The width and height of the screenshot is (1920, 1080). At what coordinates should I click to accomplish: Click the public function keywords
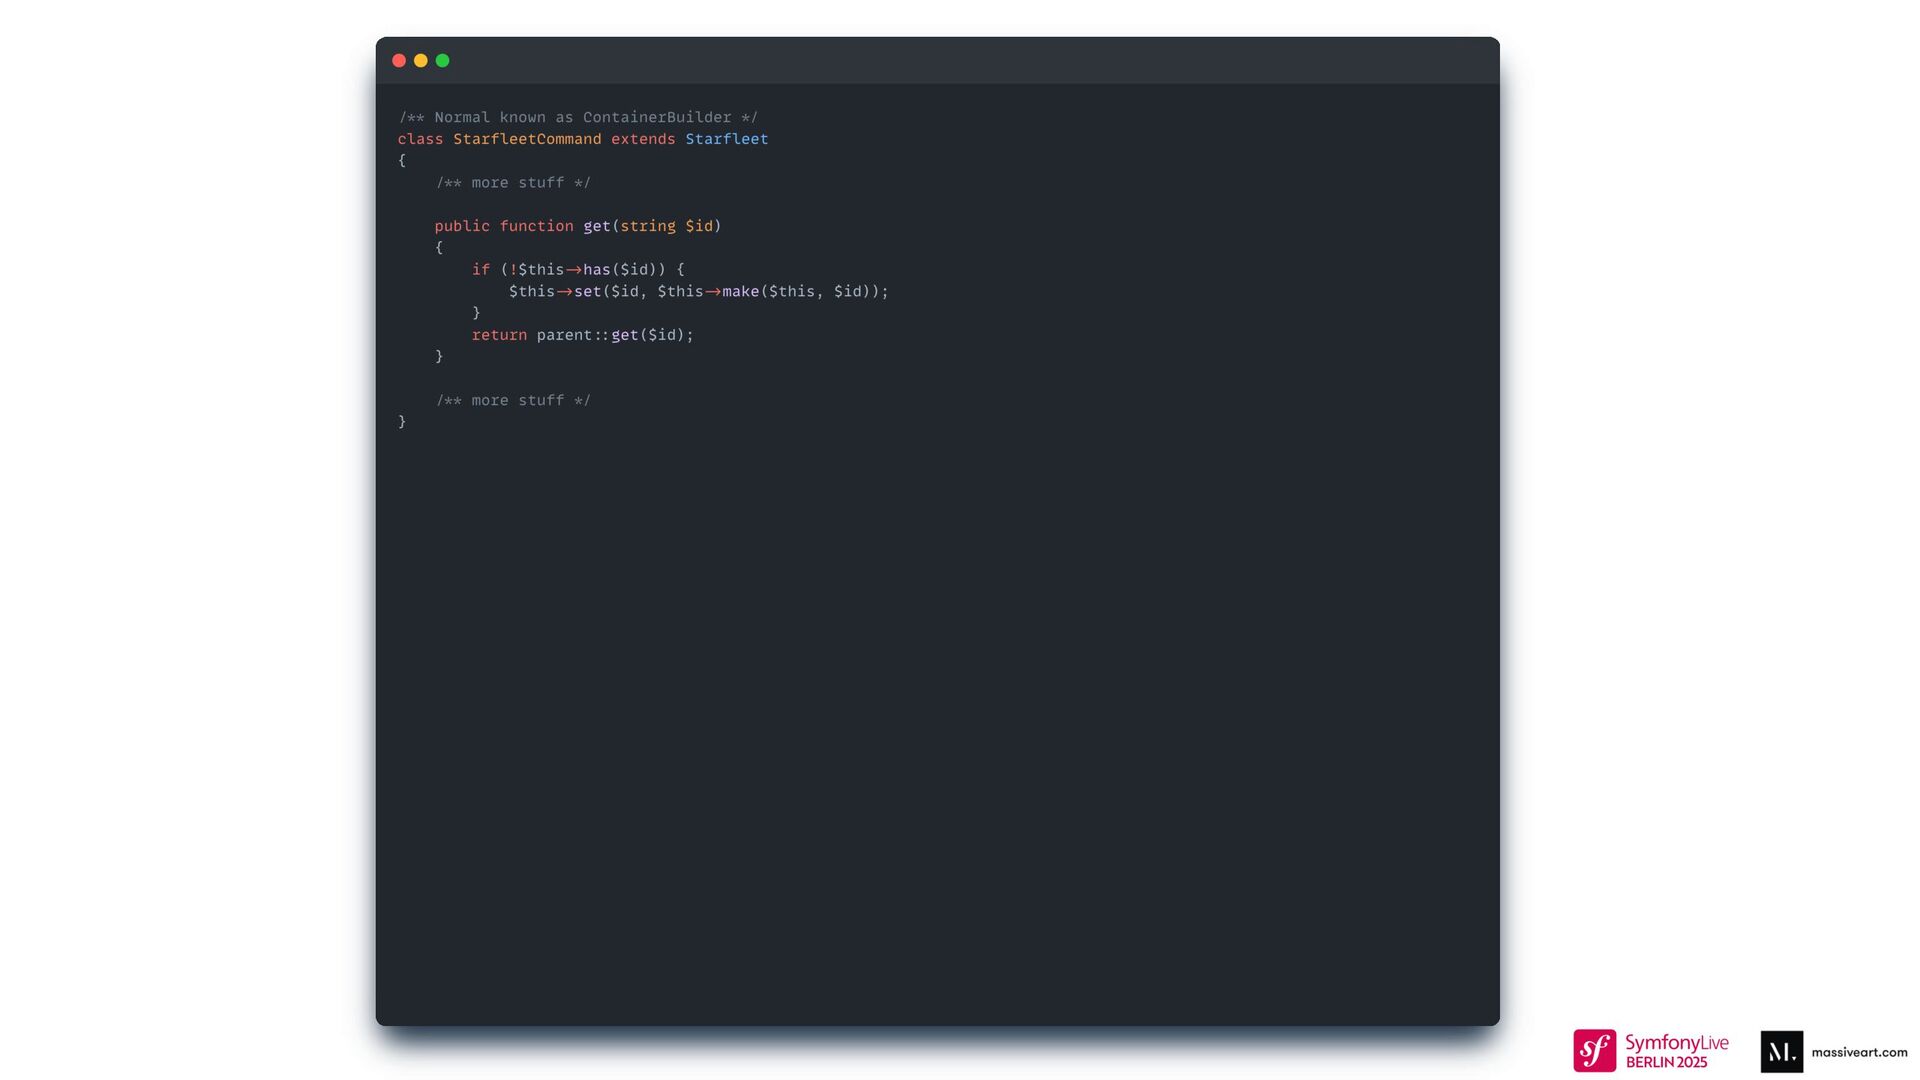tap(504, 226)
